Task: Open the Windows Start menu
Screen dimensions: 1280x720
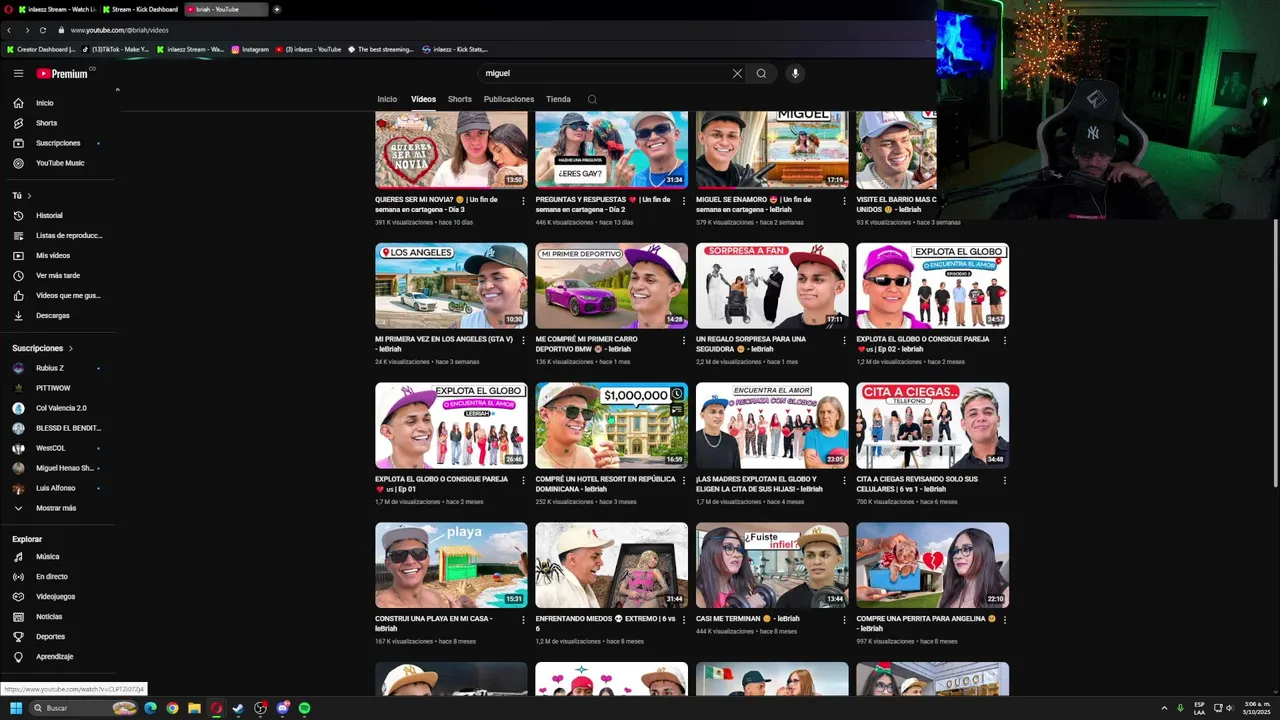Action: coord(16,708)
